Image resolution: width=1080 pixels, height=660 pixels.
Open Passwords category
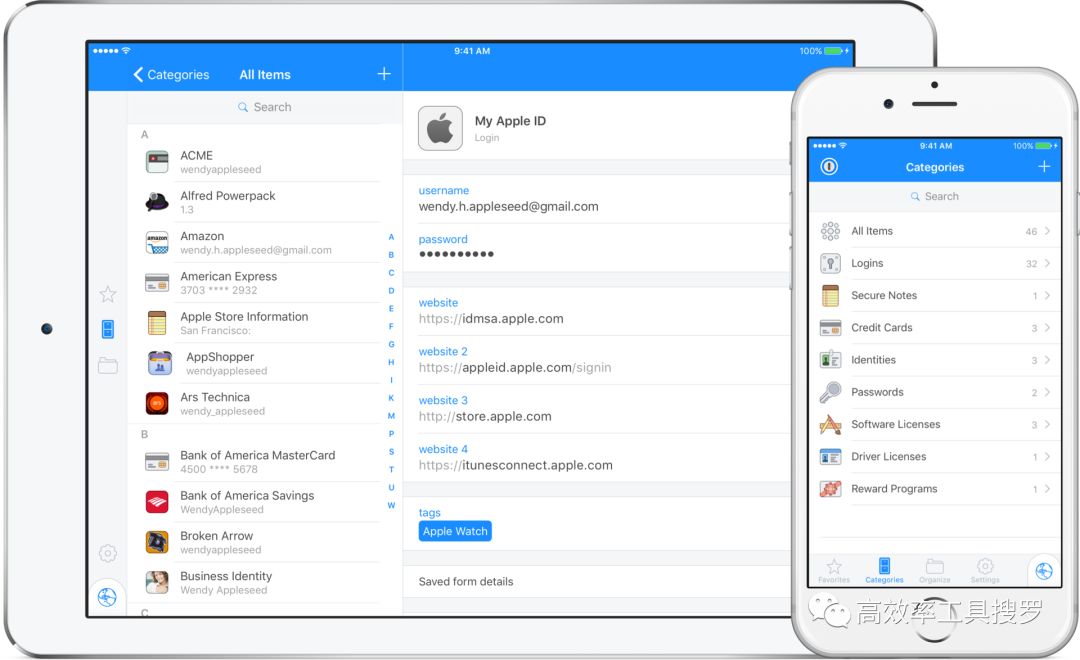935,392
